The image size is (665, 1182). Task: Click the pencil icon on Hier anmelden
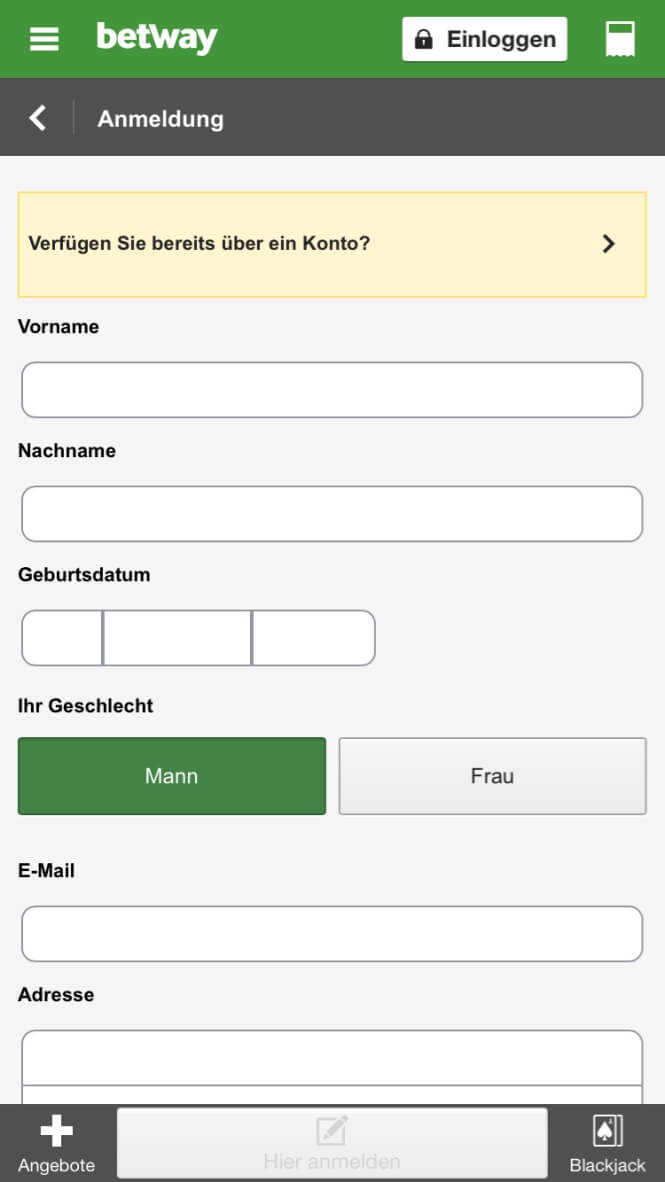331,1131
